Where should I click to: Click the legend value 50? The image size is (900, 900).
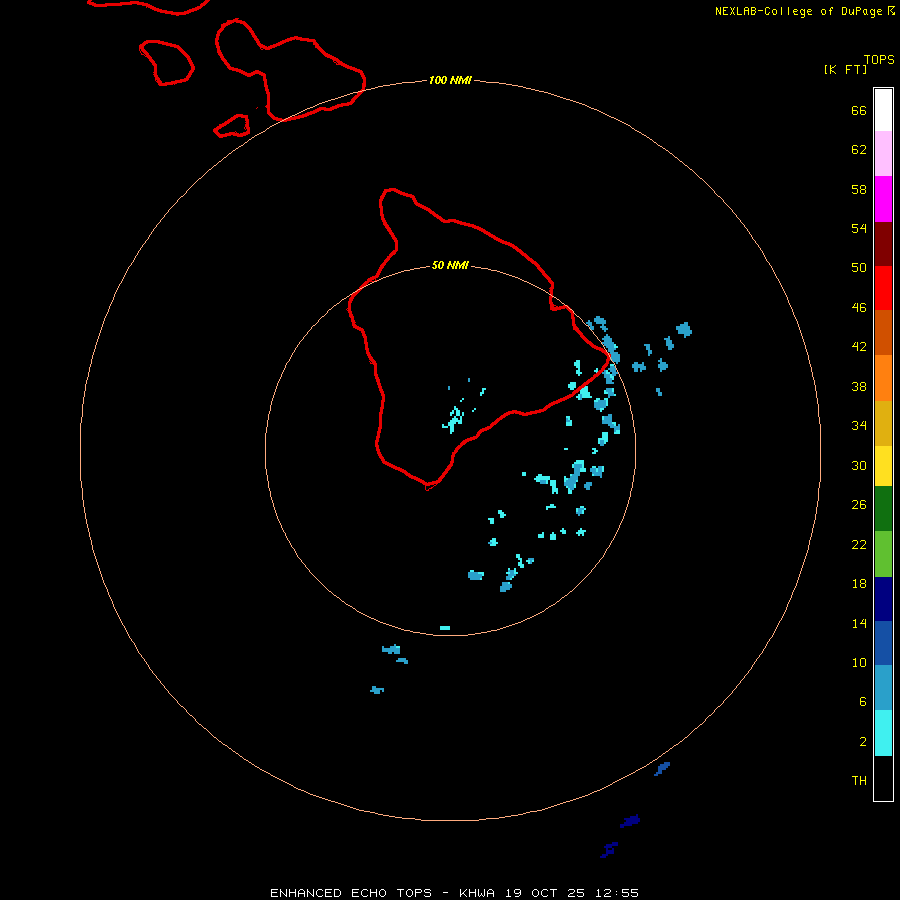859,267
